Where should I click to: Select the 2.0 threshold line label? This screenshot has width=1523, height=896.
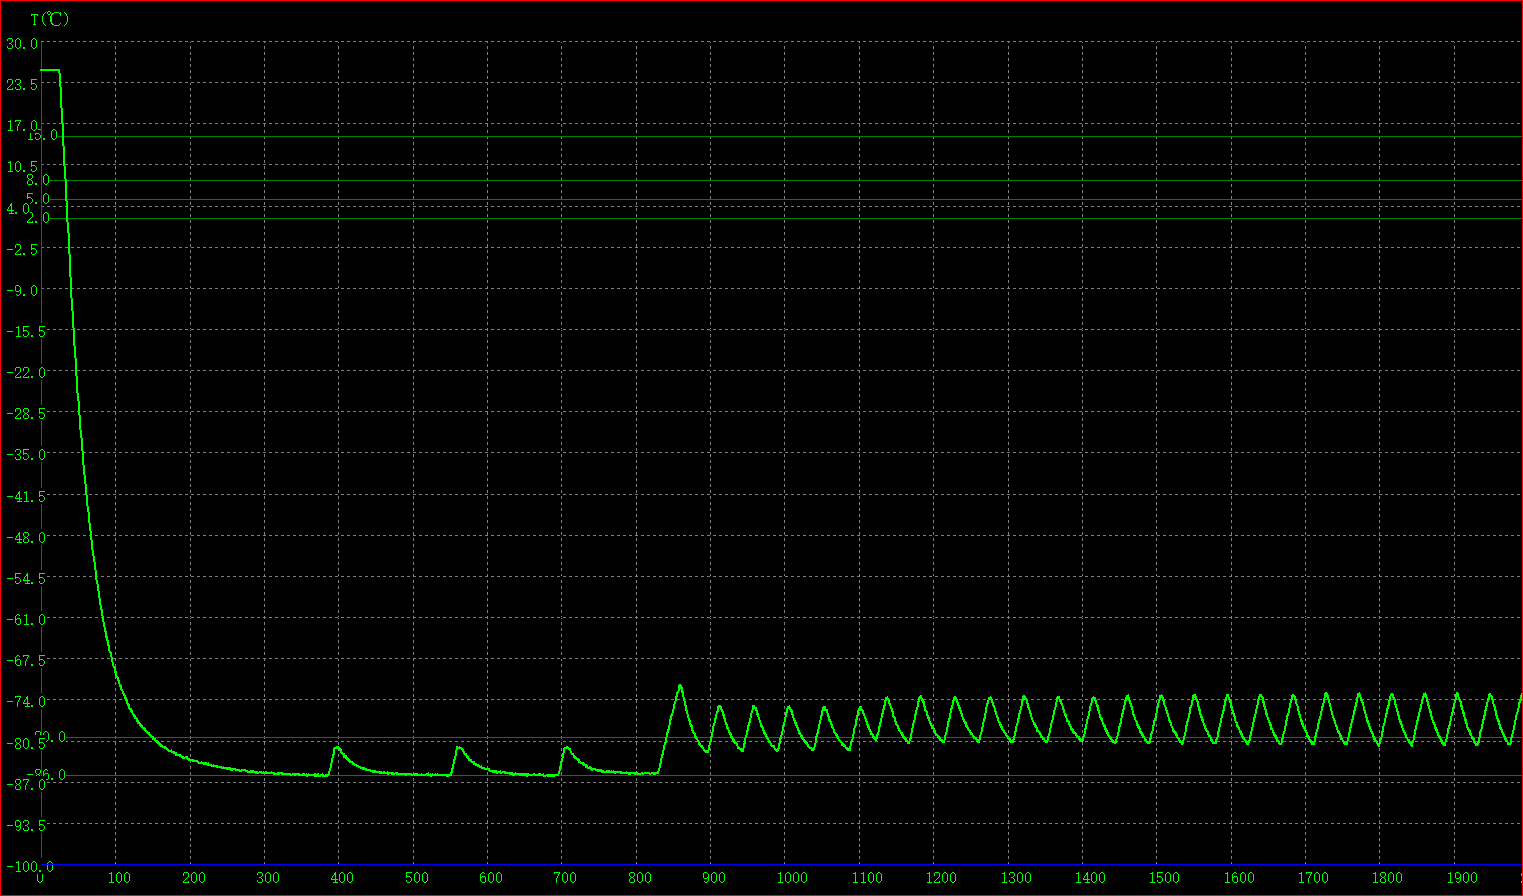(38, 218)
